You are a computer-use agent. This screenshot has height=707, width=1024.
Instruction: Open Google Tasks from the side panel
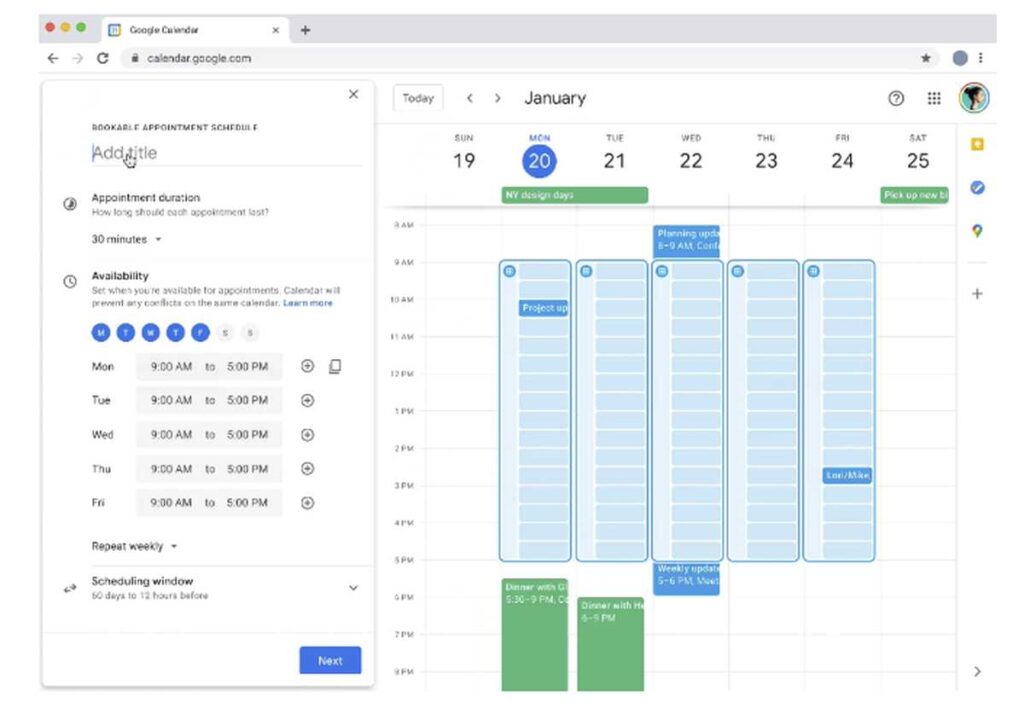tap(977, 187)
